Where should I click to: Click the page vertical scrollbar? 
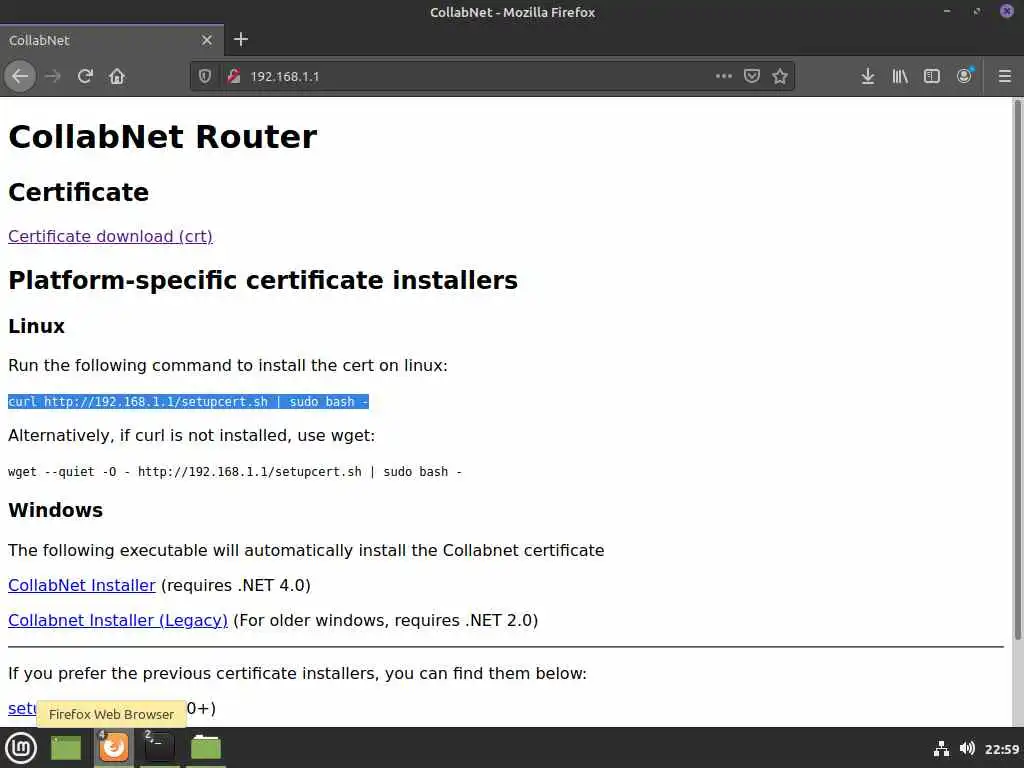pyautogui.click(x=1017, y=370)
